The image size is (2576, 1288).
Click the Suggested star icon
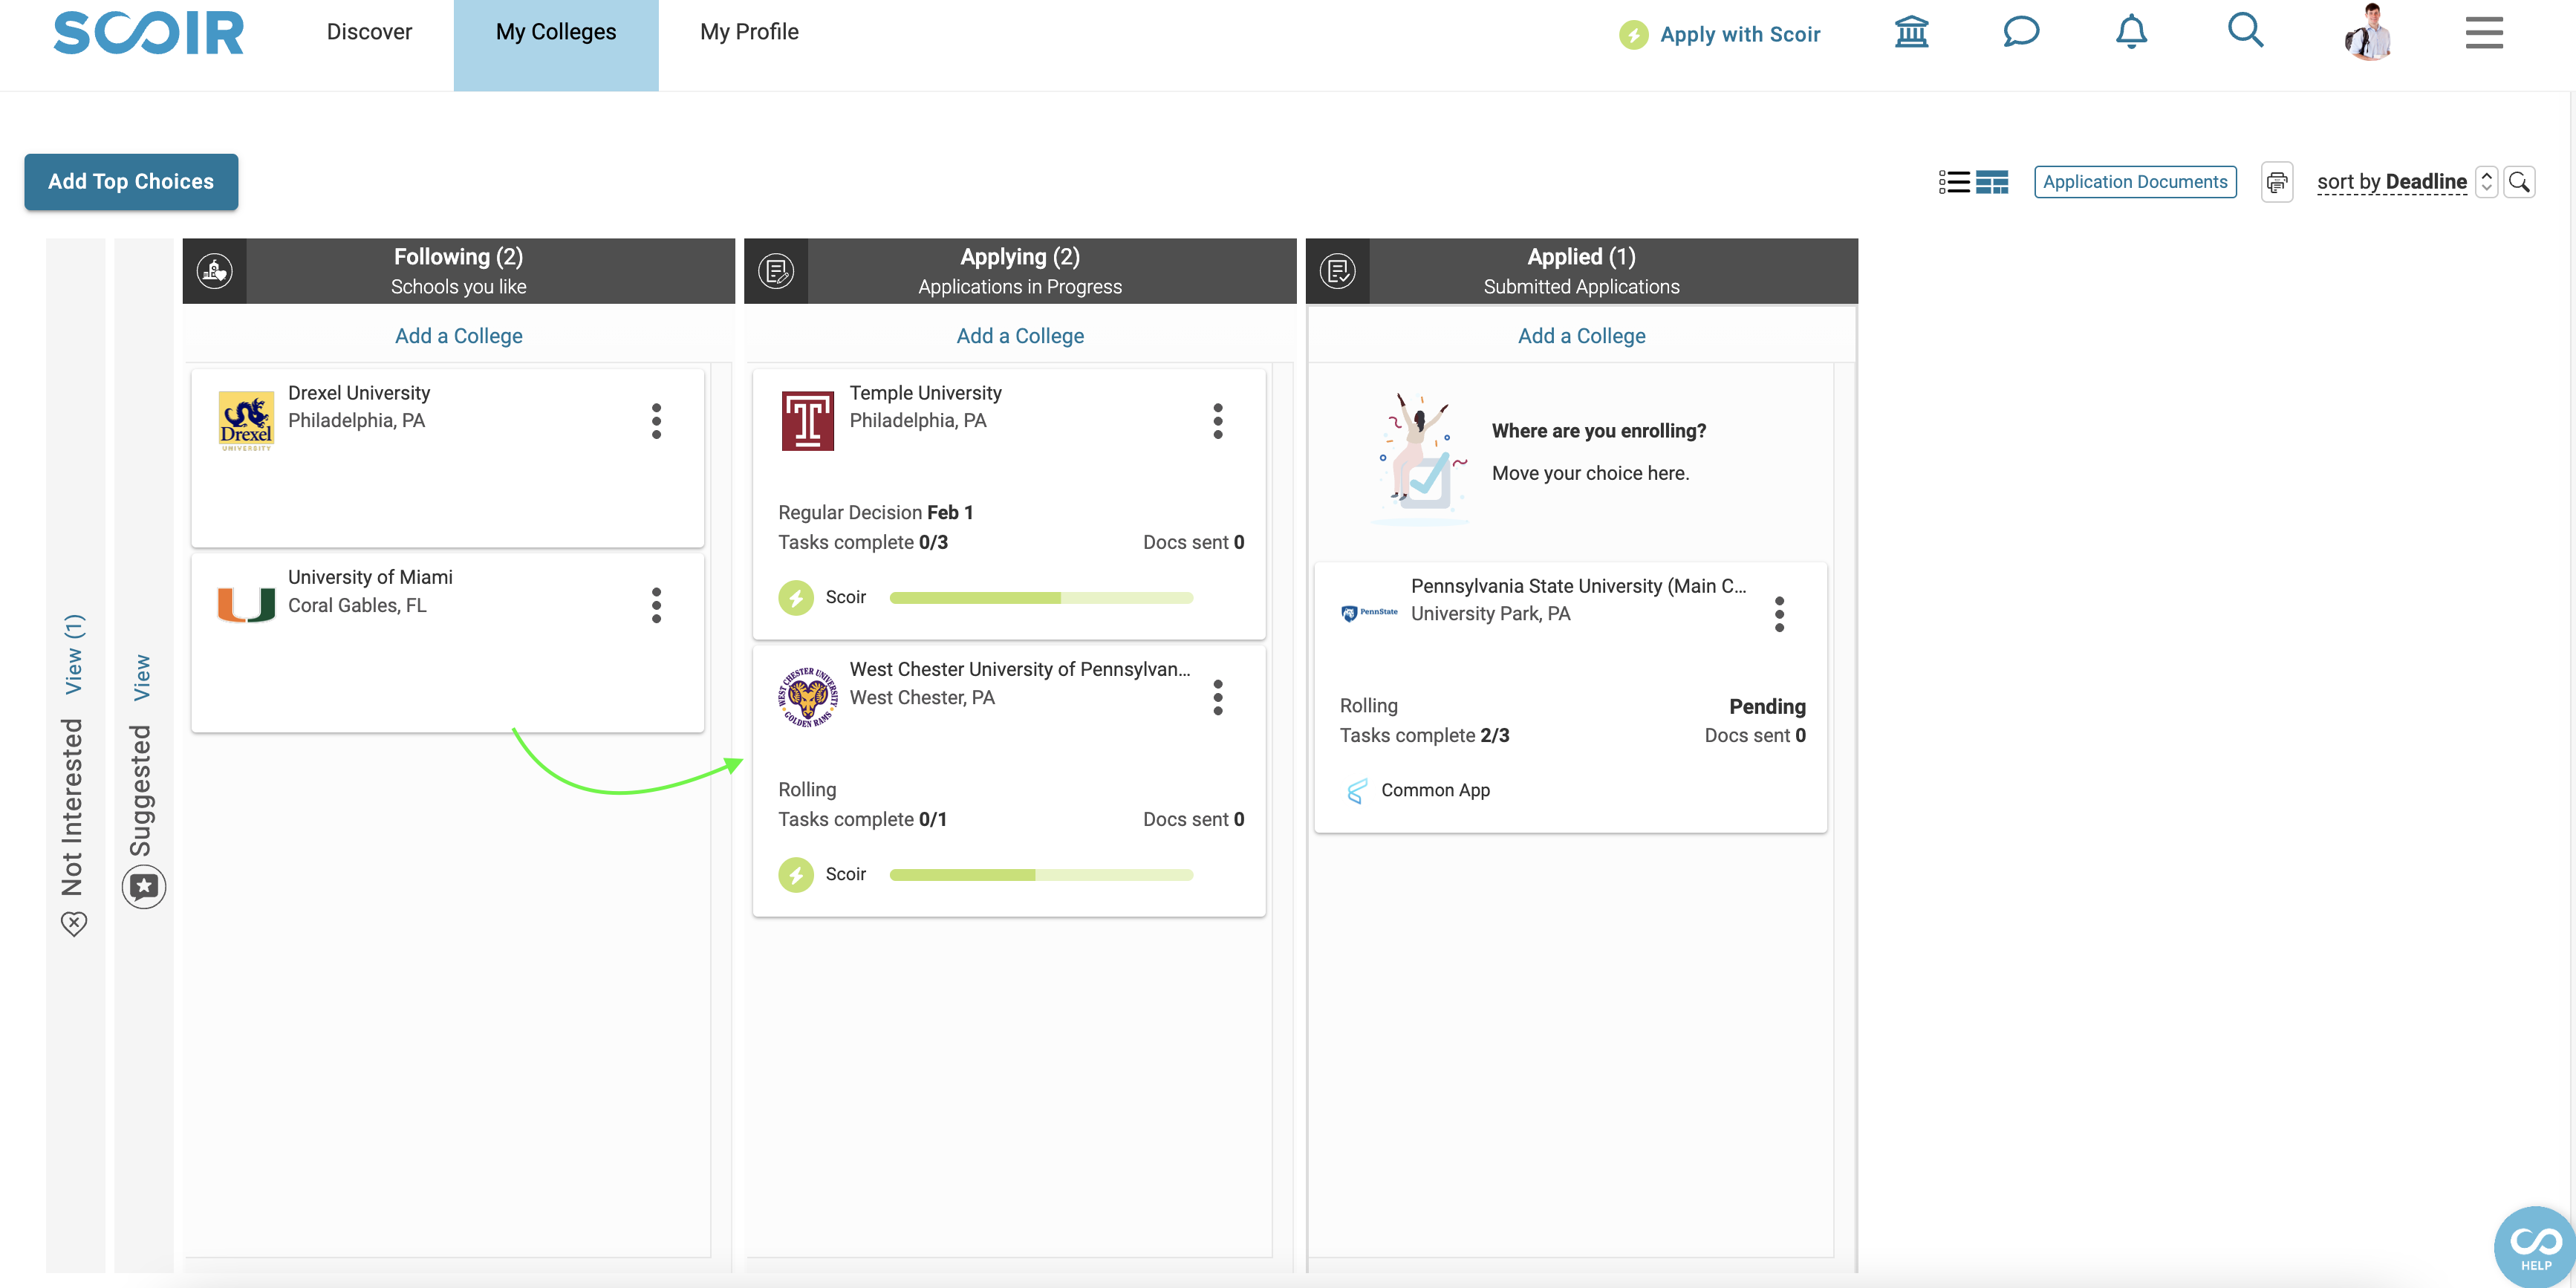[x=144, y=887]
